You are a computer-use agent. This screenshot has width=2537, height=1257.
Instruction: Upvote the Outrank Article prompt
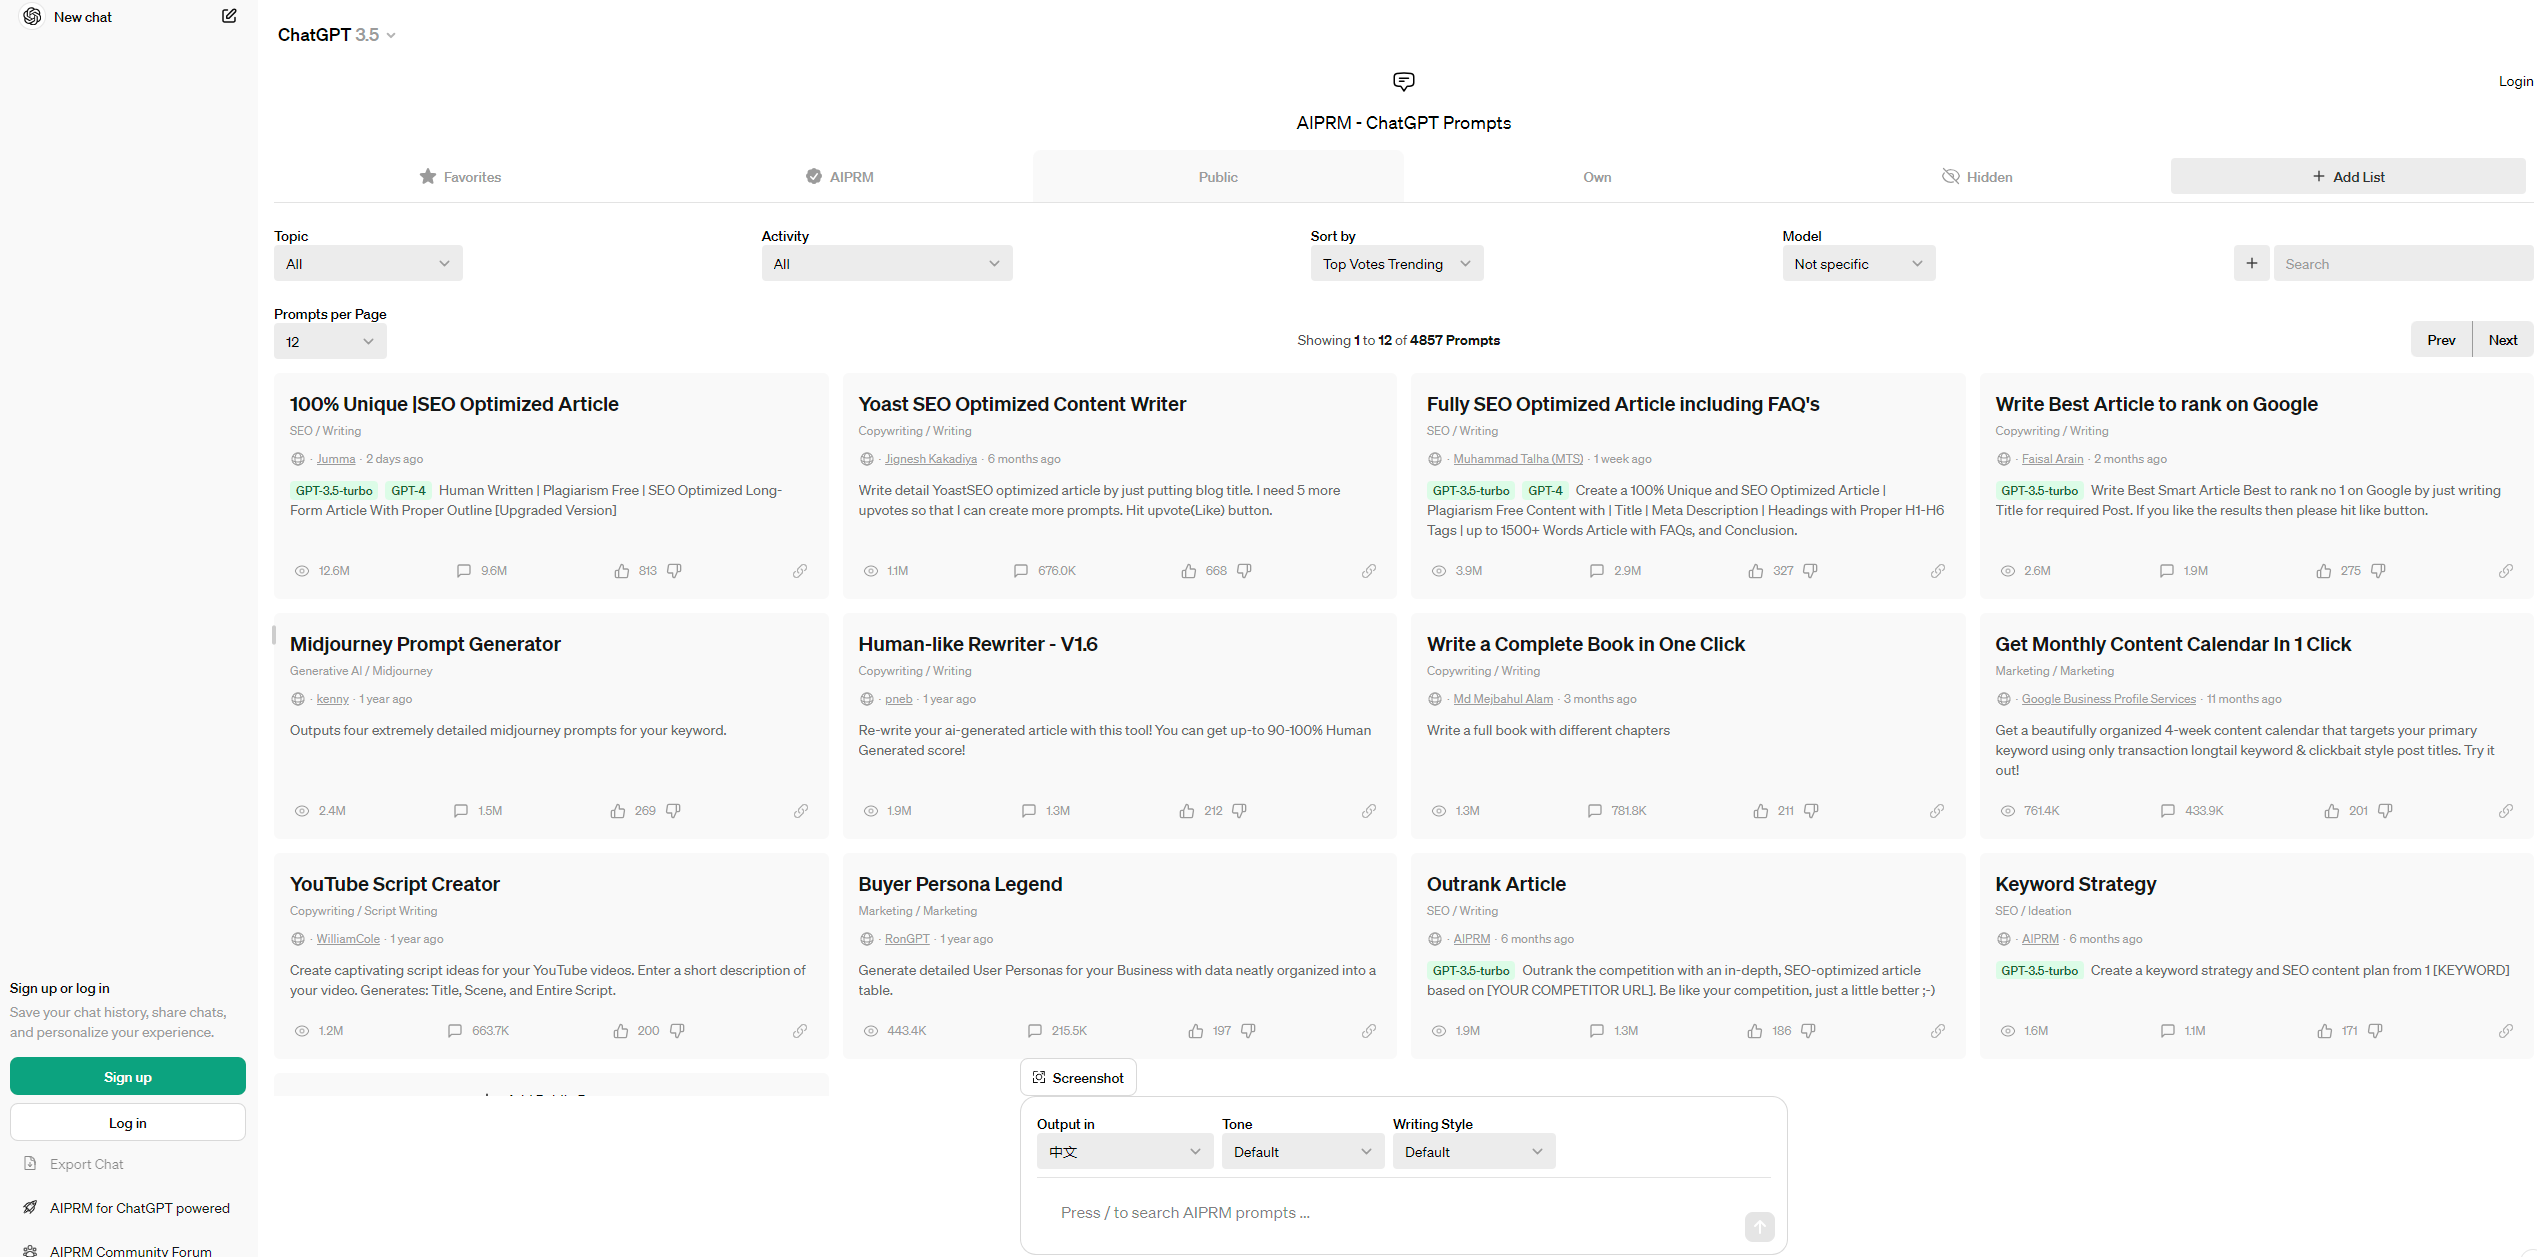point(1755,1031)
